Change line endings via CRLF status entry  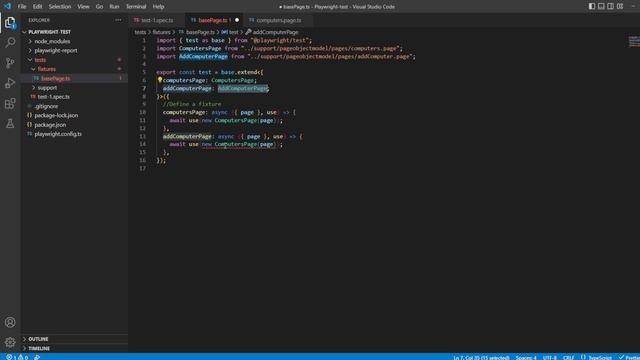pos(568,358)
